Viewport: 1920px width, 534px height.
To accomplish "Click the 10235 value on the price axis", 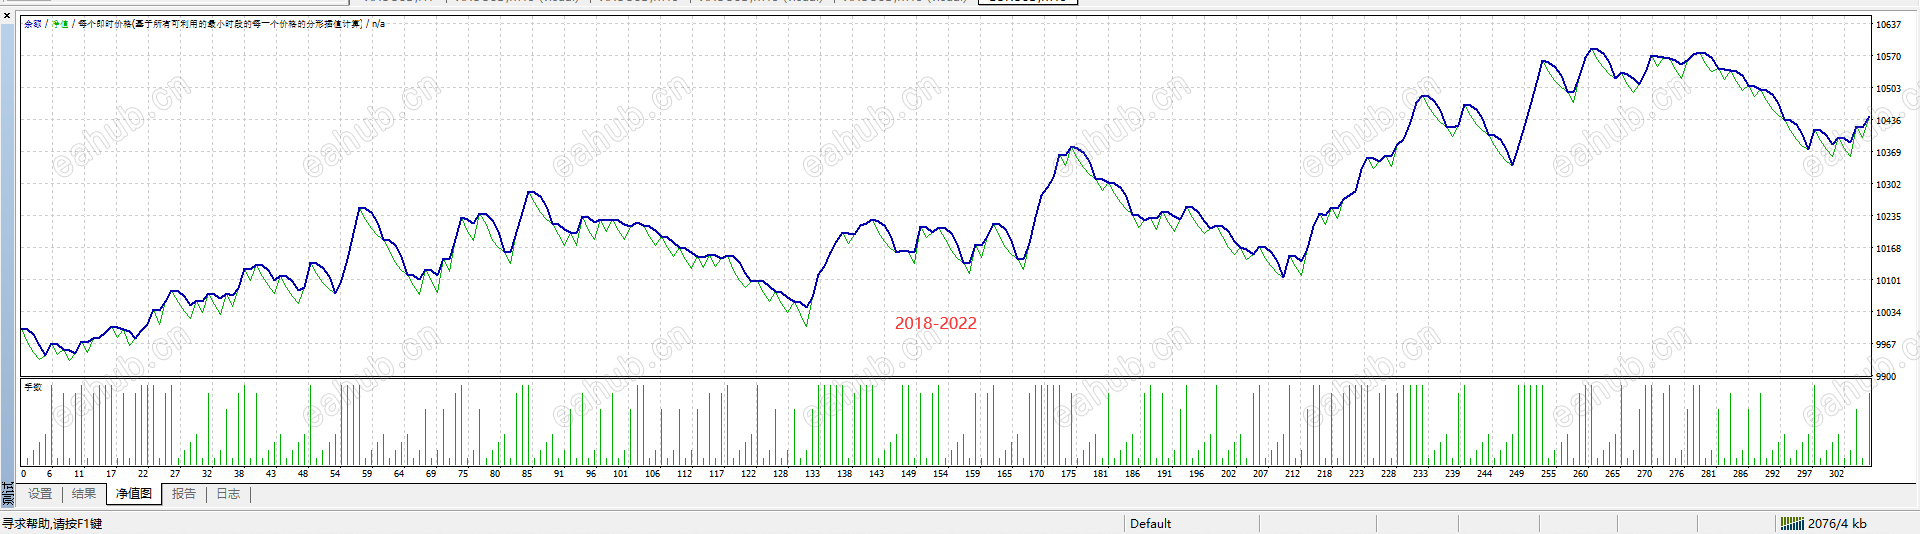I will (x=1888, y=217).
